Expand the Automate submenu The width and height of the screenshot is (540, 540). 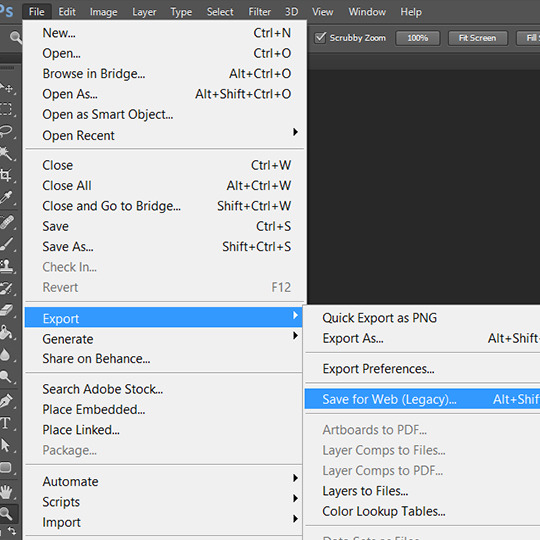164,481
